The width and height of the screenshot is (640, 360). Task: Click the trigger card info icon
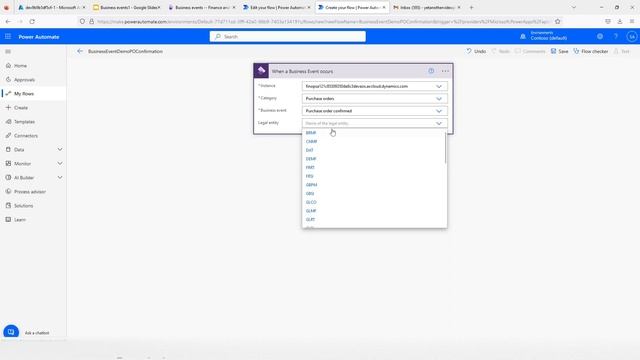[431, 71]
